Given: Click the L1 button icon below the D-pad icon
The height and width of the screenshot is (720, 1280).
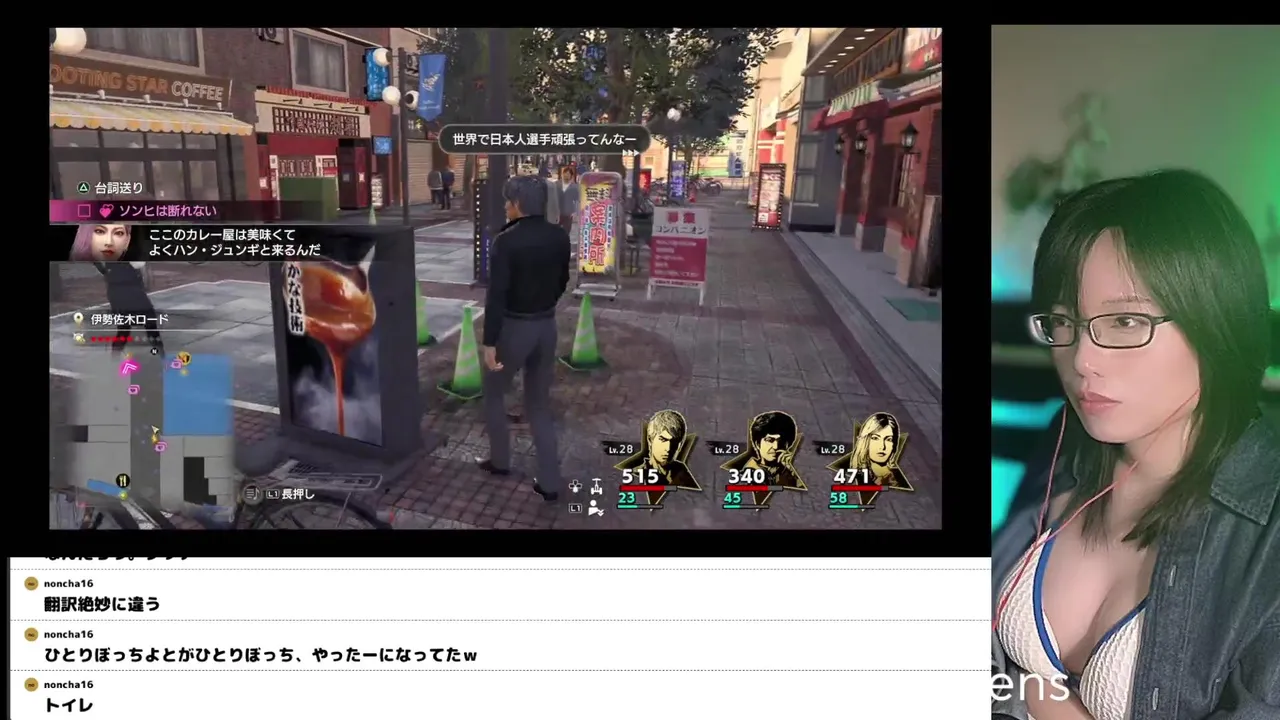Looking at the screenshot, I should 575,508.
